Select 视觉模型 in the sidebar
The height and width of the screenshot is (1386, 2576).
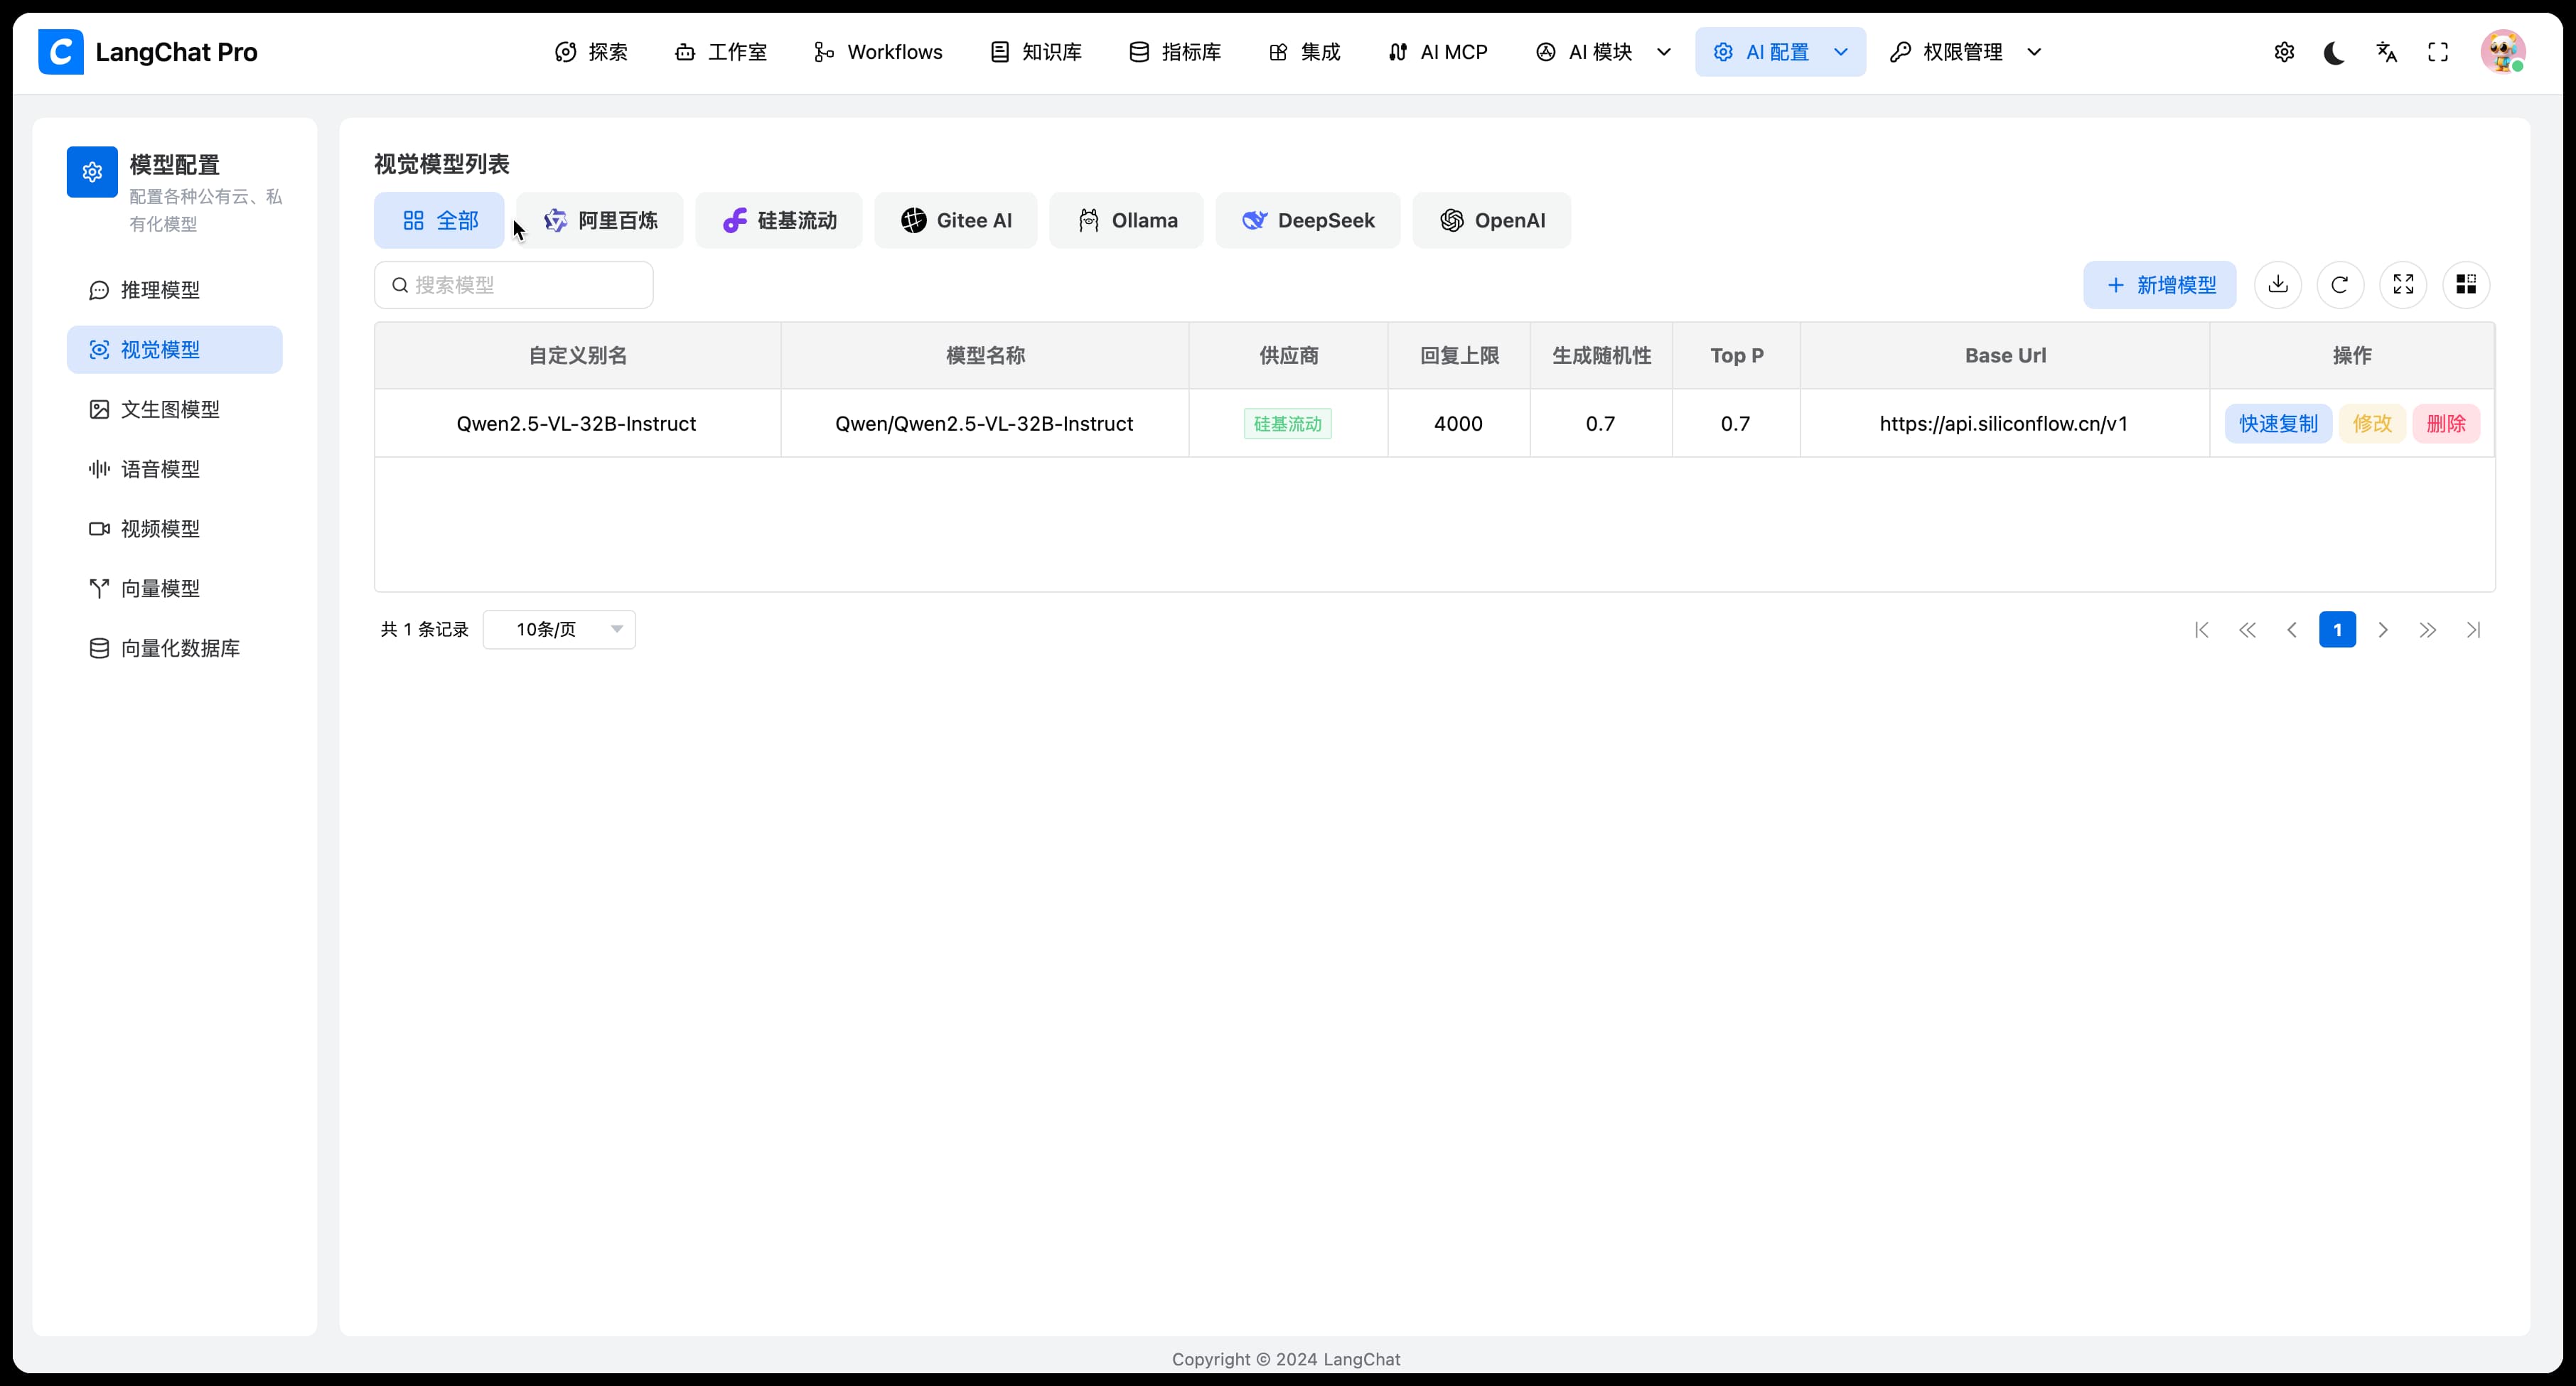[x=175, y=350]
